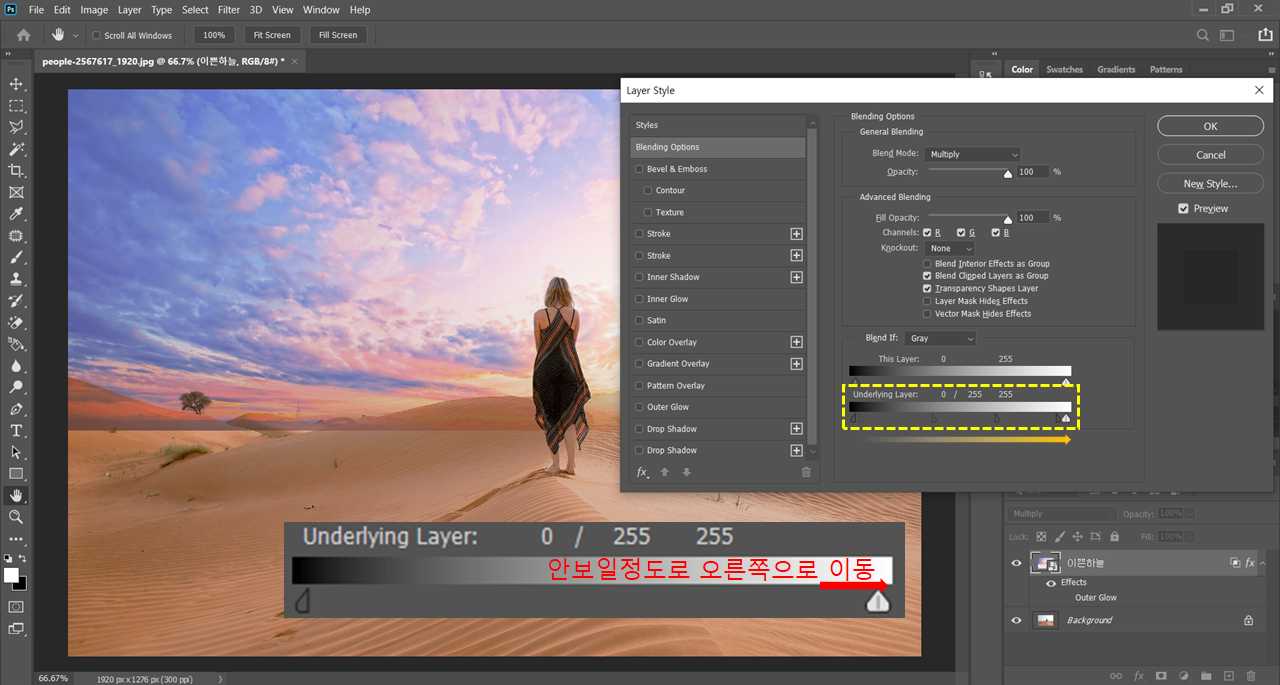Hide the Background layer eye icon
The width and height of the screenshot is (1280, 685).
tap(1017, 620)
